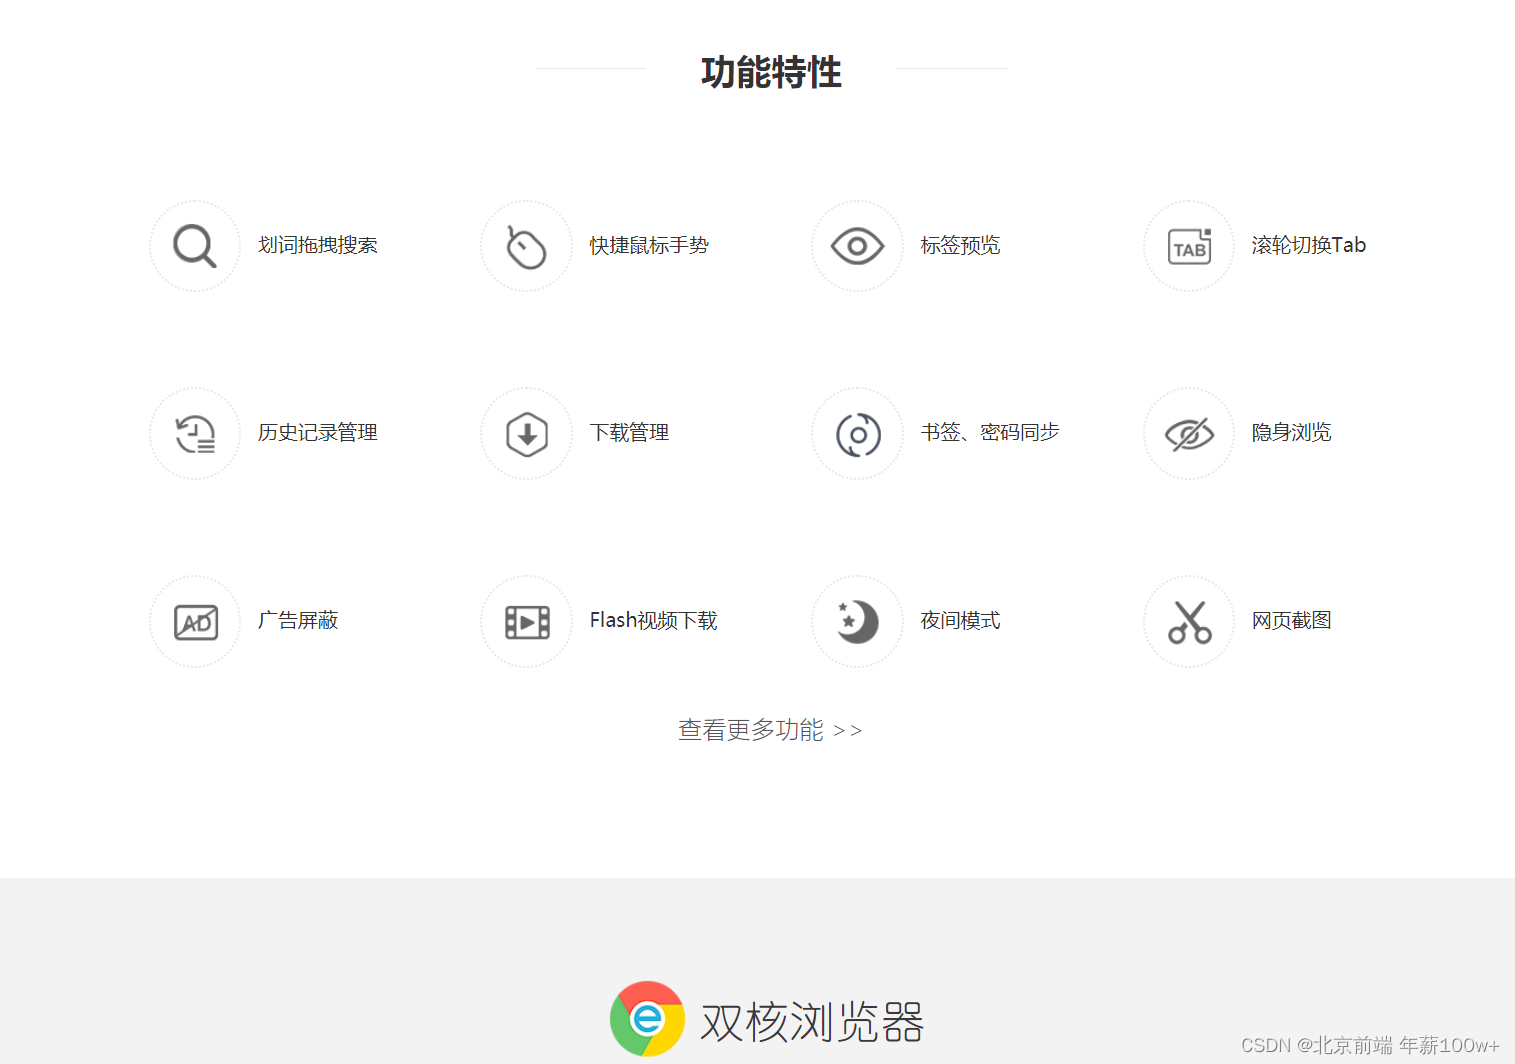Open the TAB icon for 滚轮切换Tab

click(x=1187, y=245)
